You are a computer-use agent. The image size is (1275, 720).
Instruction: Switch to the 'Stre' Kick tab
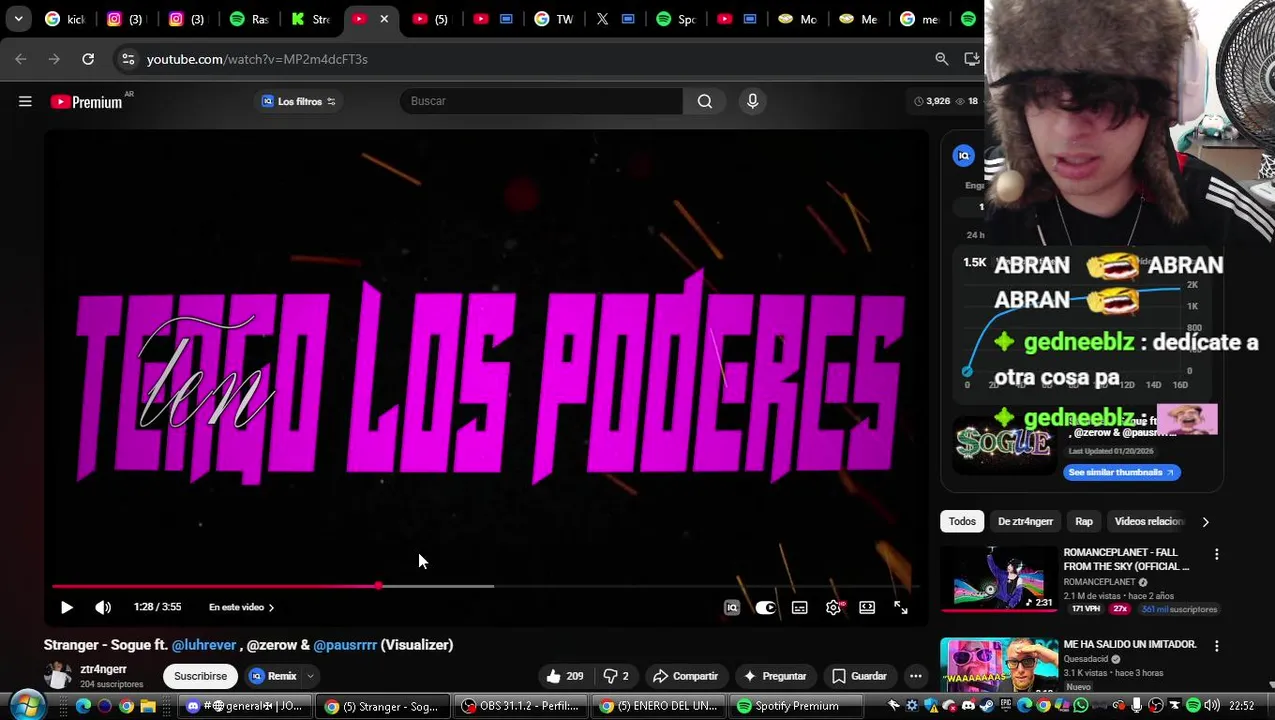[310, 19]
